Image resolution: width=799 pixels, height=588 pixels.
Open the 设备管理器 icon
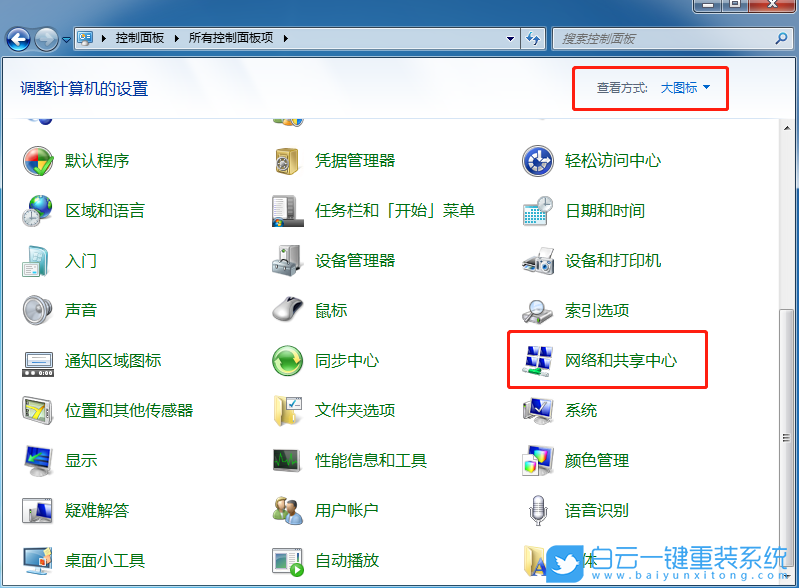287,260
